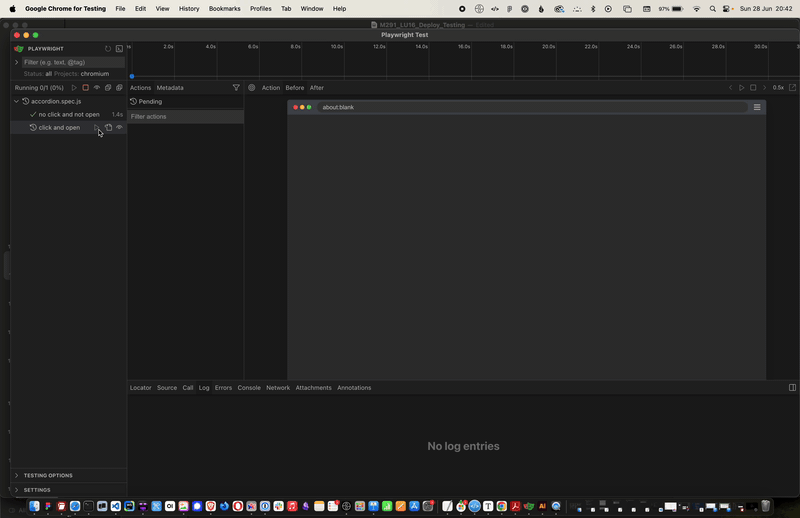
Task: Open the History menu in the menu bar
Action: (189, 9)
